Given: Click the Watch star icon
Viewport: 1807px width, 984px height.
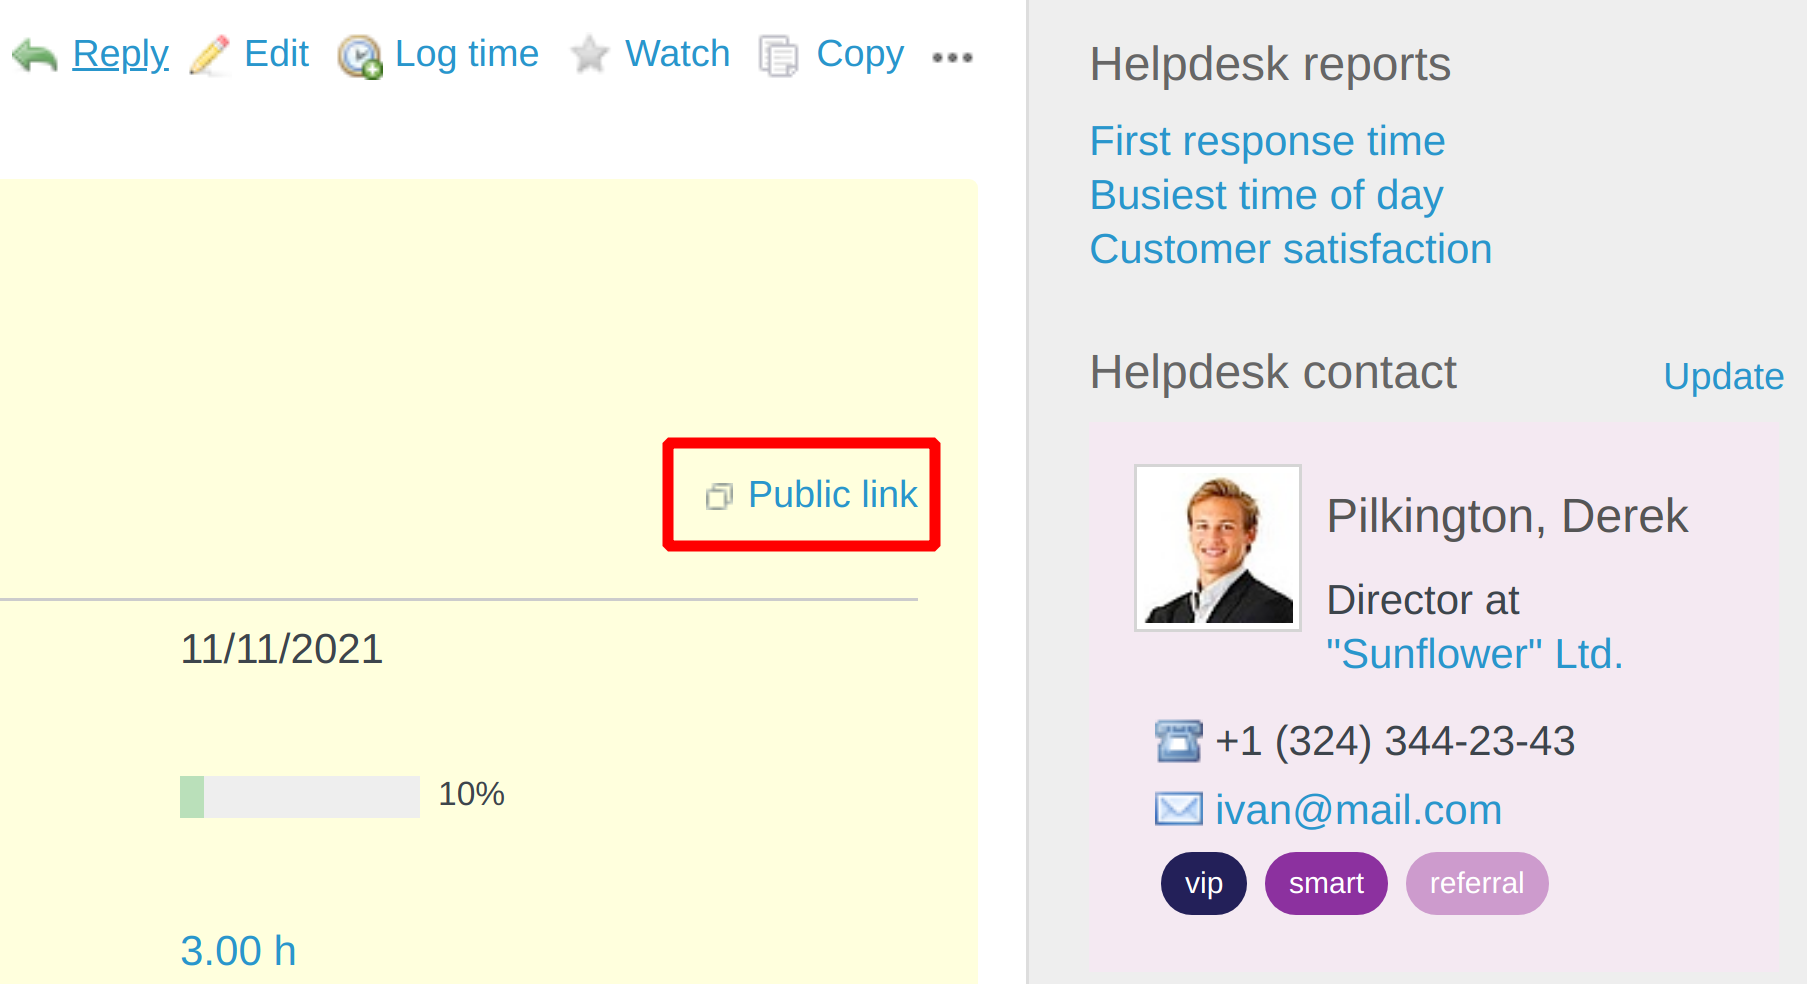Looking at the screenshot, I should tap(590, 55).
